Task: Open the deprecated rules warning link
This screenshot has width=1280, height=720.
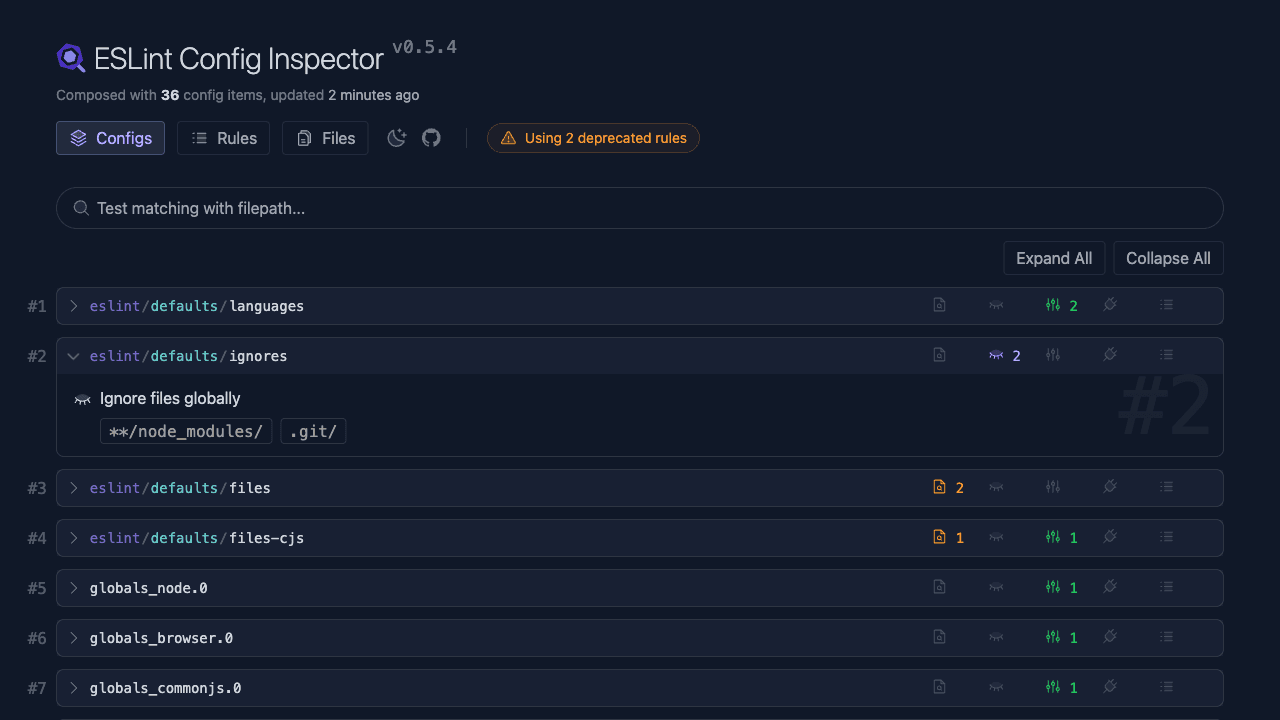Action: (593, 138)
